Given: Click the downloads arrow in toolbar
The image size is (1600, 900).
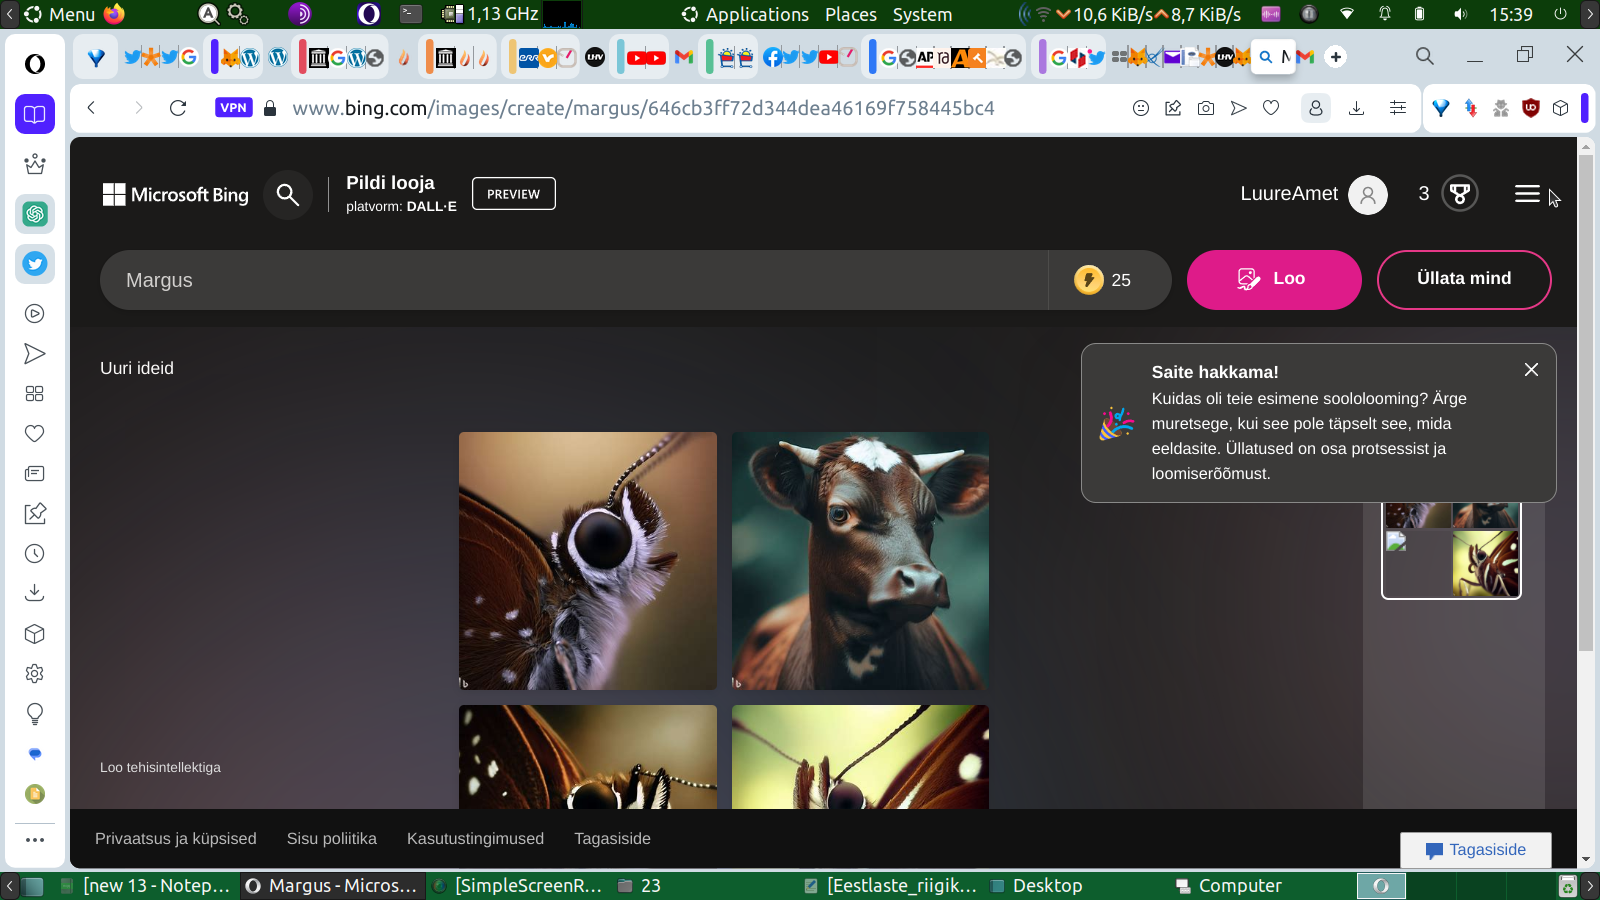Looking at the screenshot, I should click(1356, 108).
